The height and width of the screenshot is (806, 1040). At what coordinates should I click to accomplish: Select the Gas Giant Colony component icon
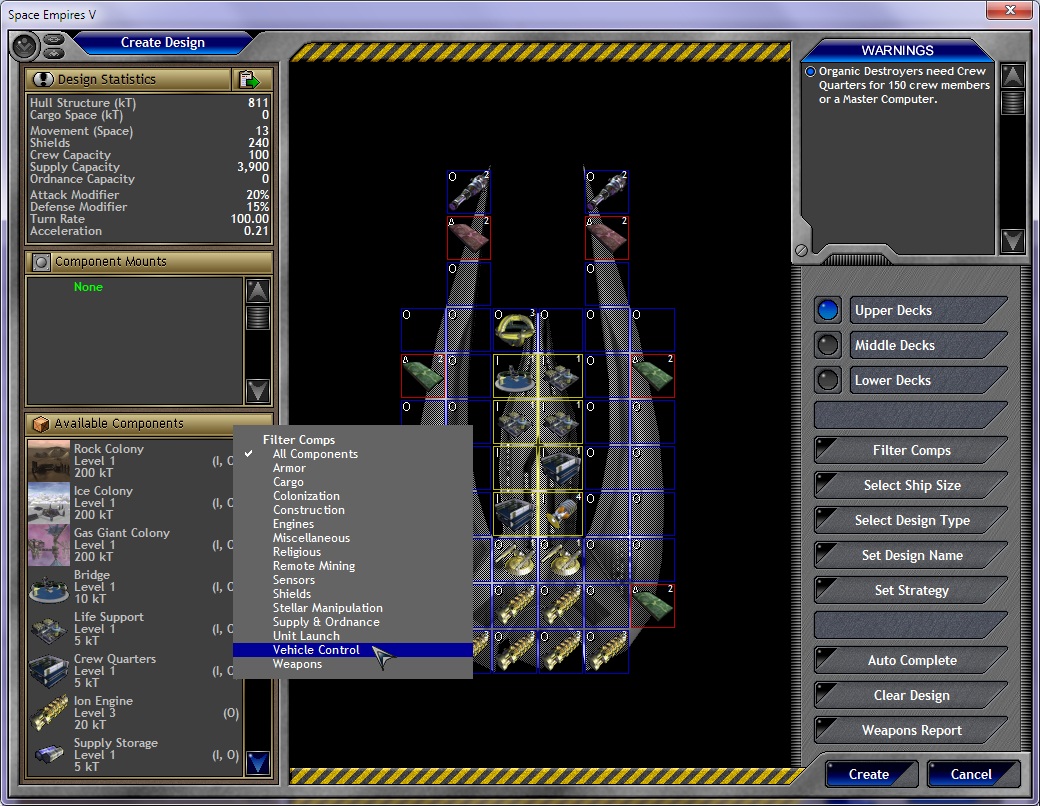click(x=48, y=545)
